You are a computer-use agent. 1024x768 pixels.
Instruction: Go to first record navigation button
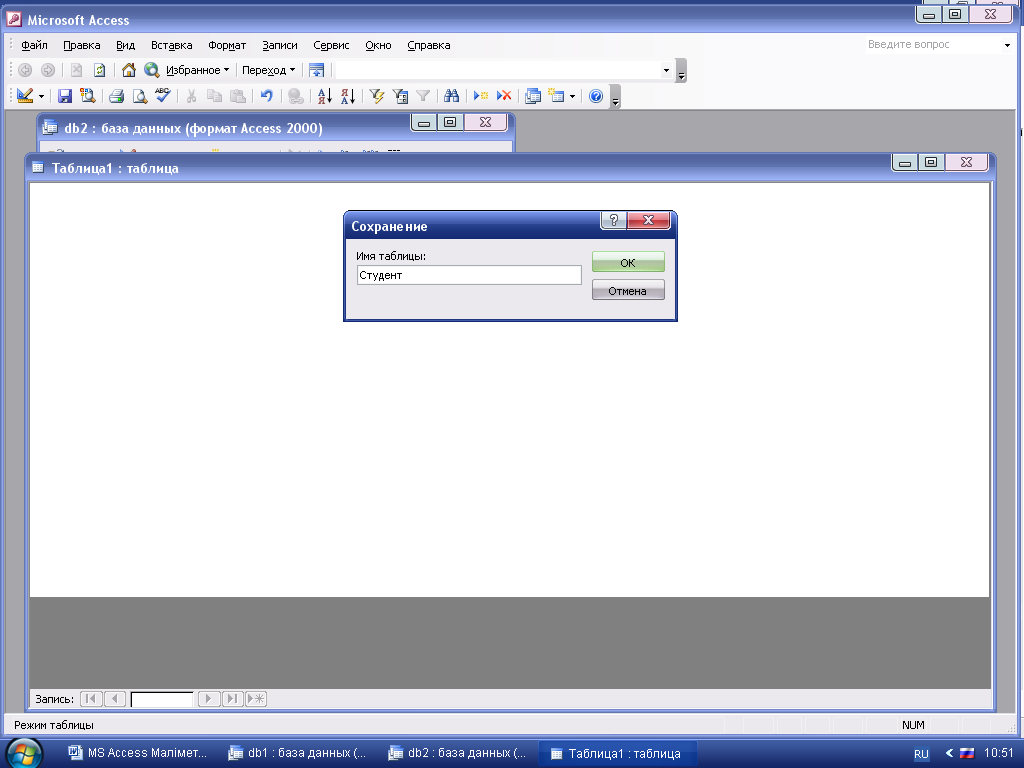click(91, 699)
